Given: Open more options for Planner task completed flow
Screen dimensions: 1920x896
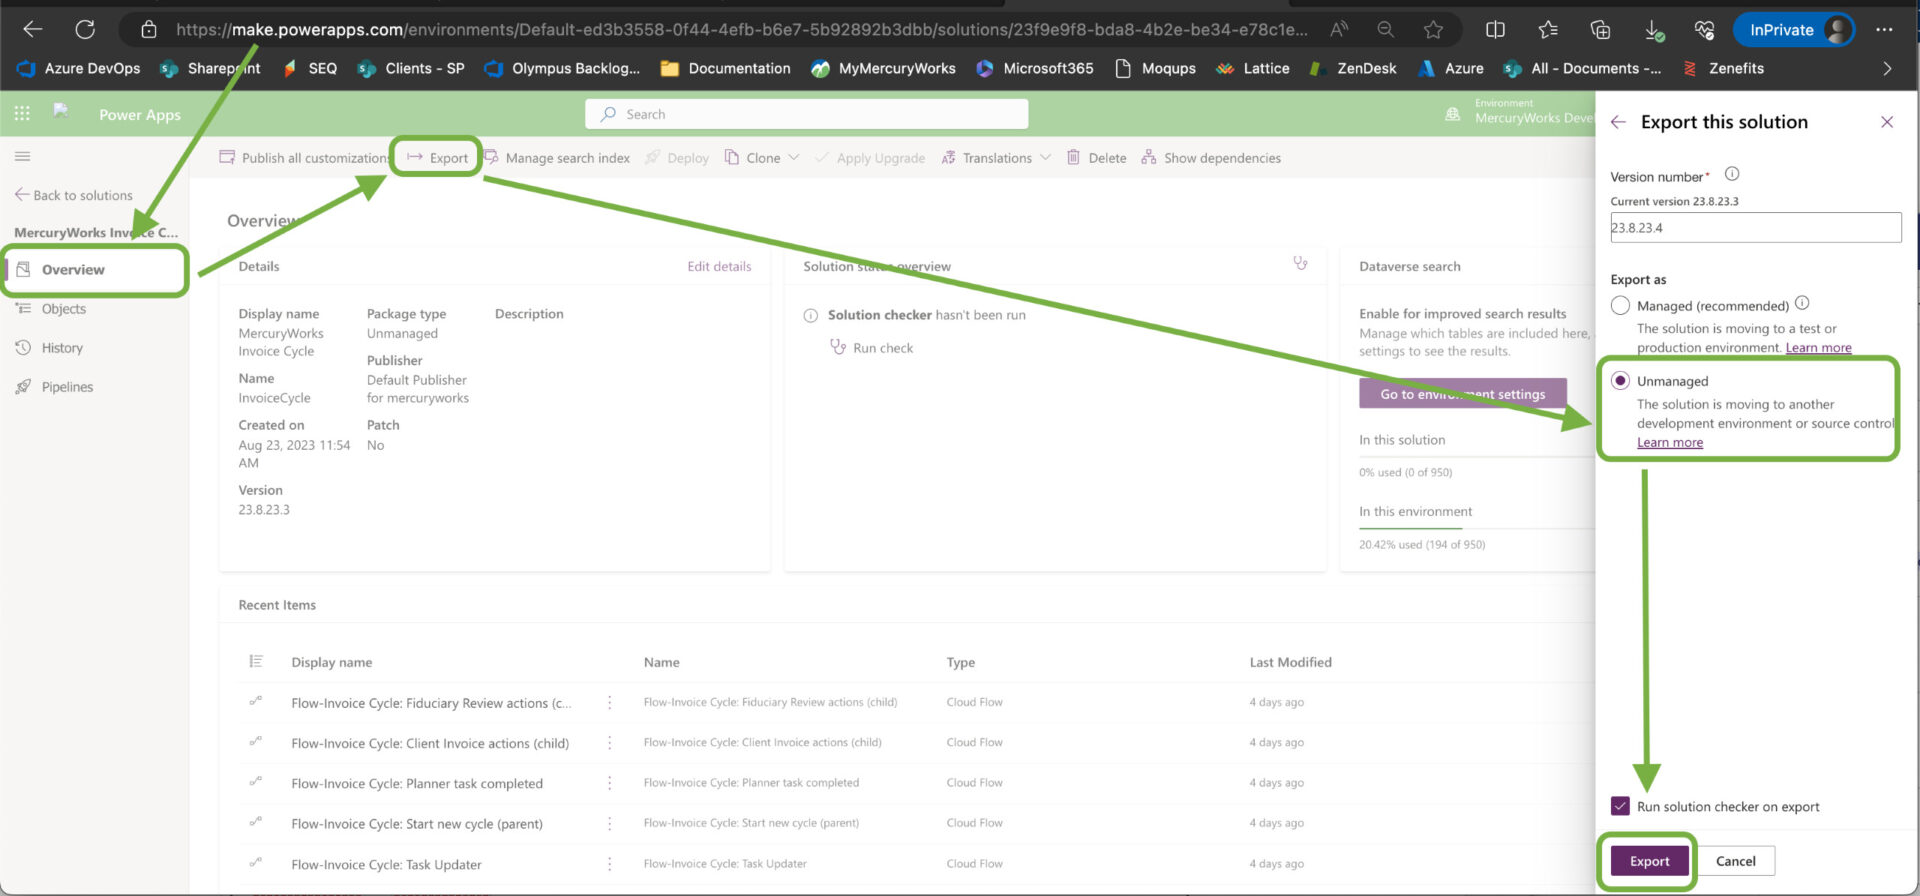Looking at the screenshot, I should 609,783.
